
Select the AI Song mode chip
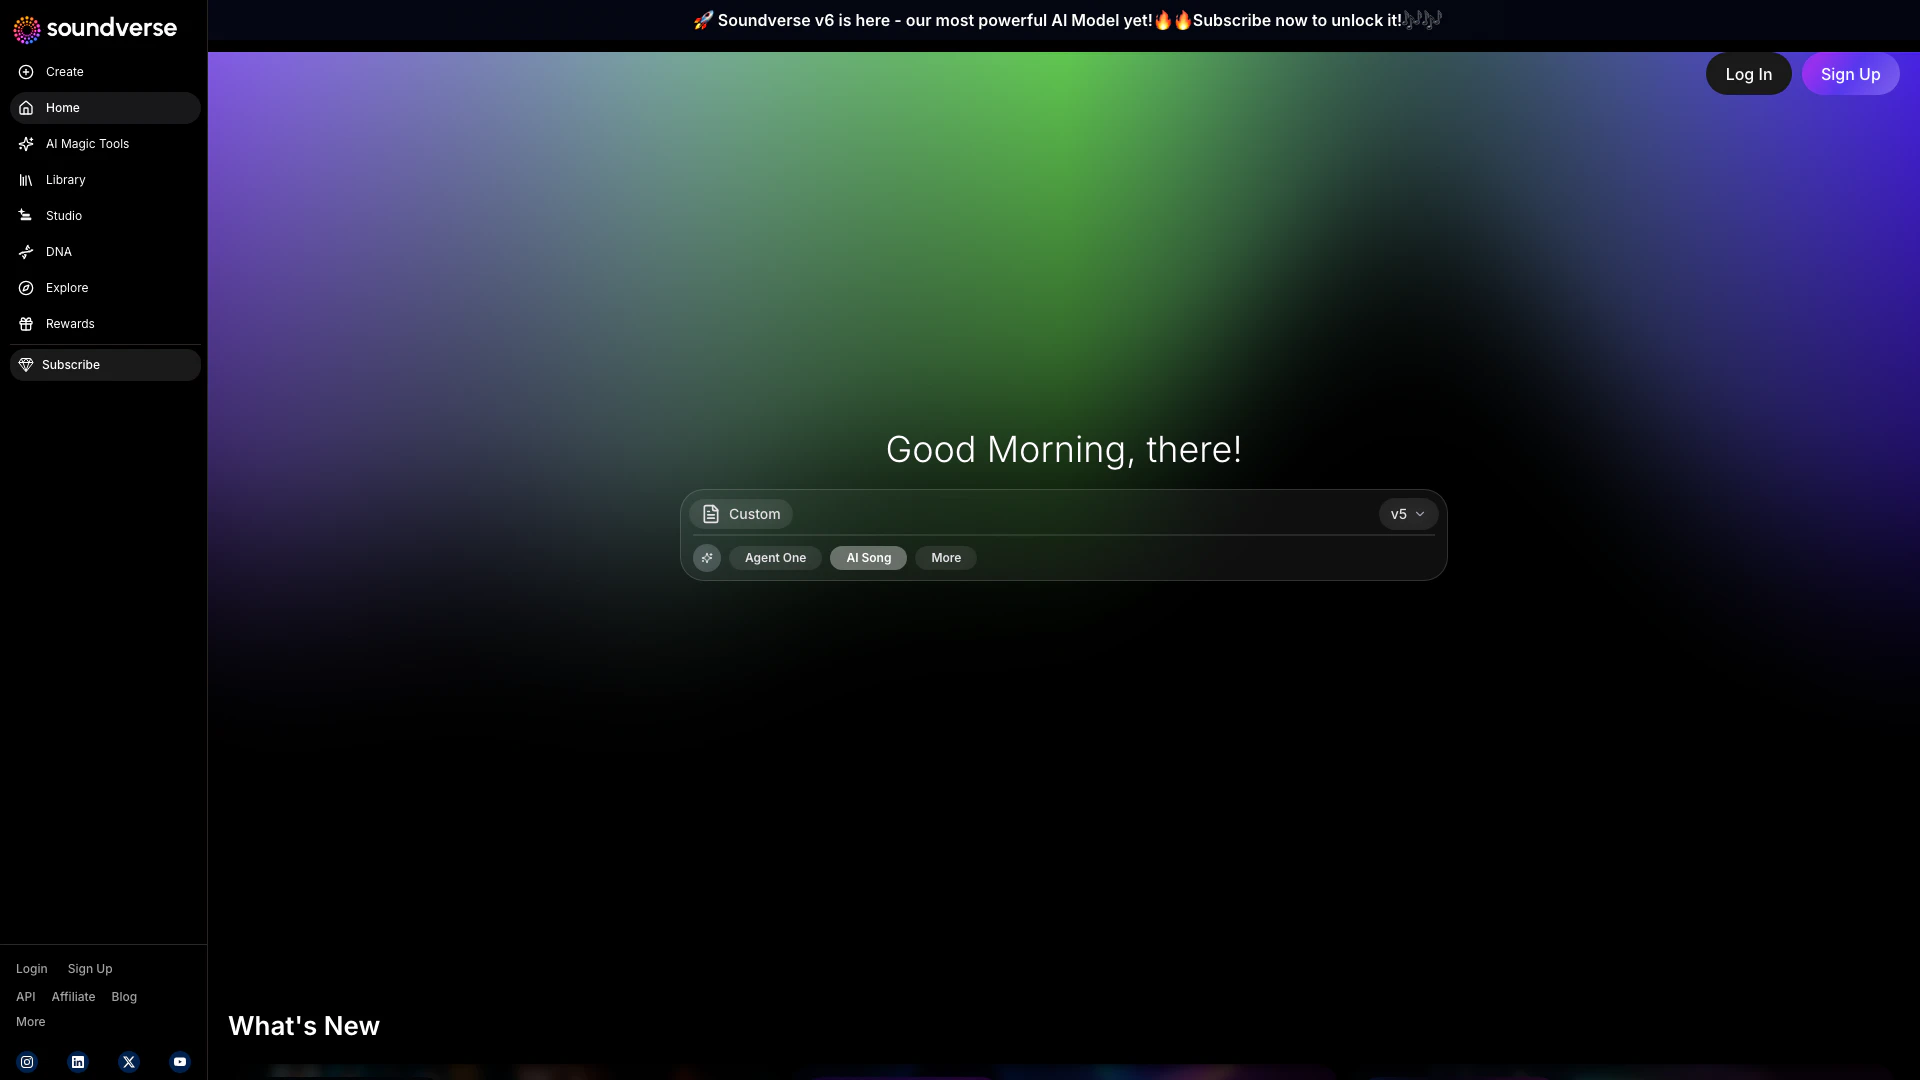tap(868, 558)
